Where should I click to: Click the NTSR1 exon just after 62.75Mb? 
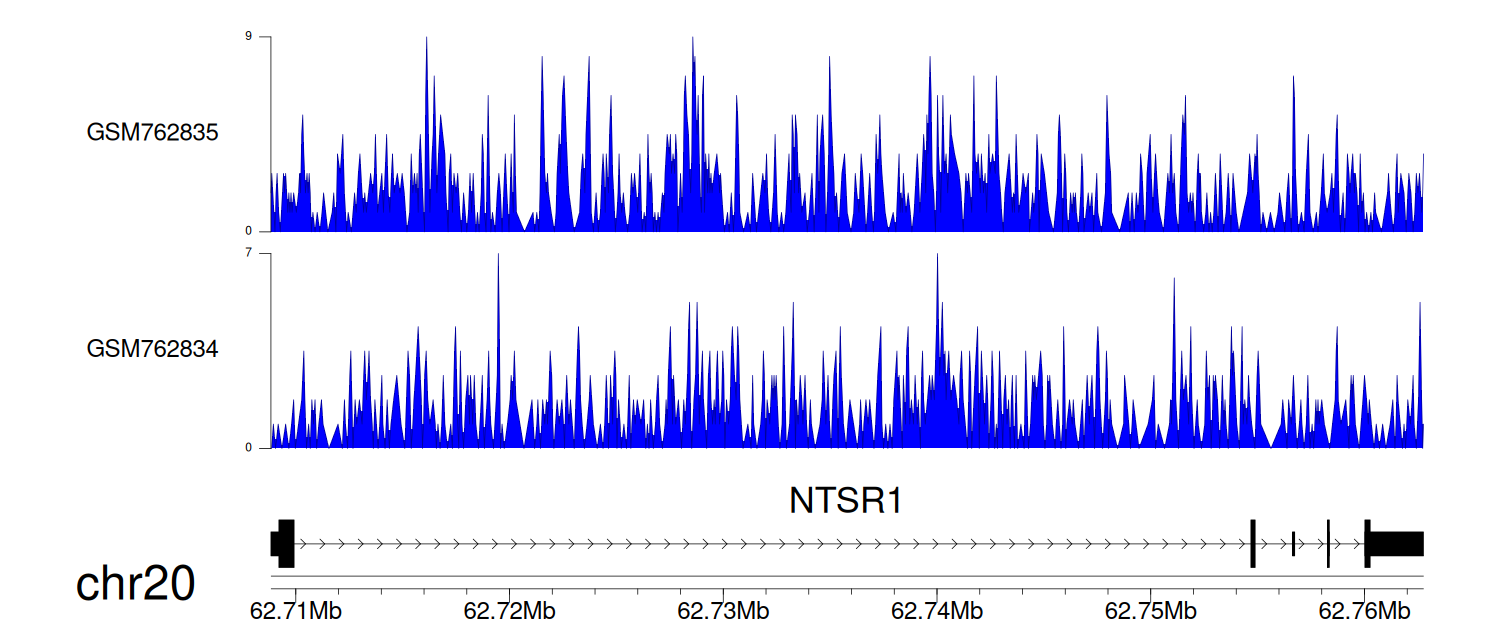(1252, 544)
